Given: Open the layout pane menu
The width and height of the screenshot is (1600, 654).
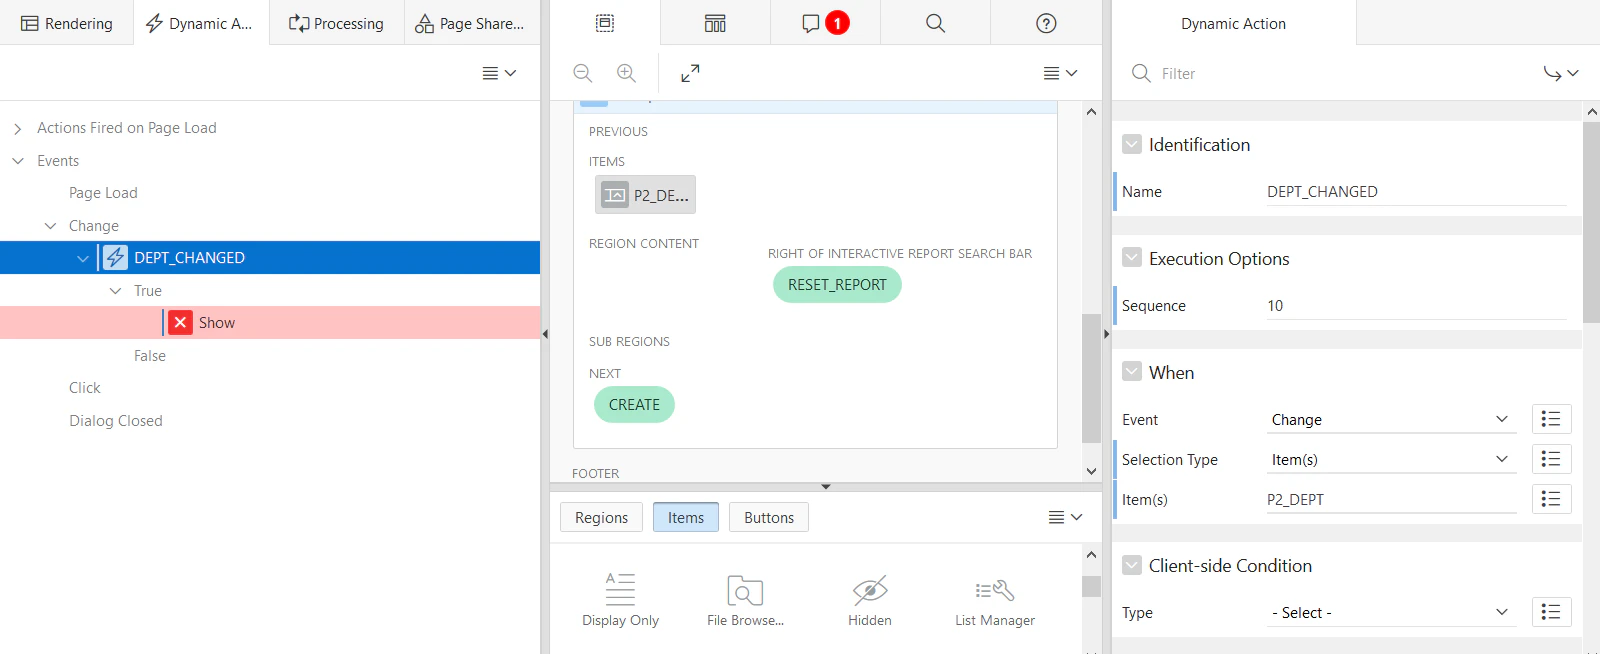Looking at the screenshot, I should click(1060, 73).
